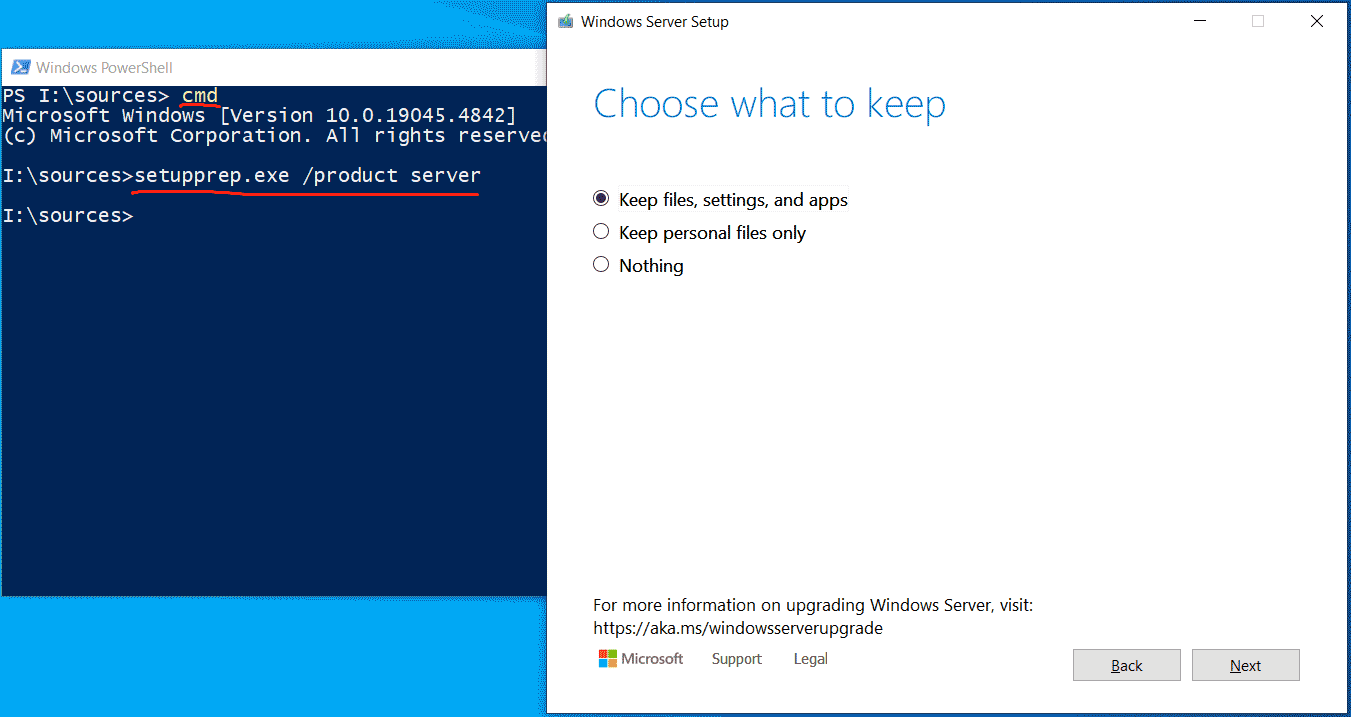Click the aka.ms/windowsserverupgrade URL text
The image size is (1351, 717).
[738, 629]
